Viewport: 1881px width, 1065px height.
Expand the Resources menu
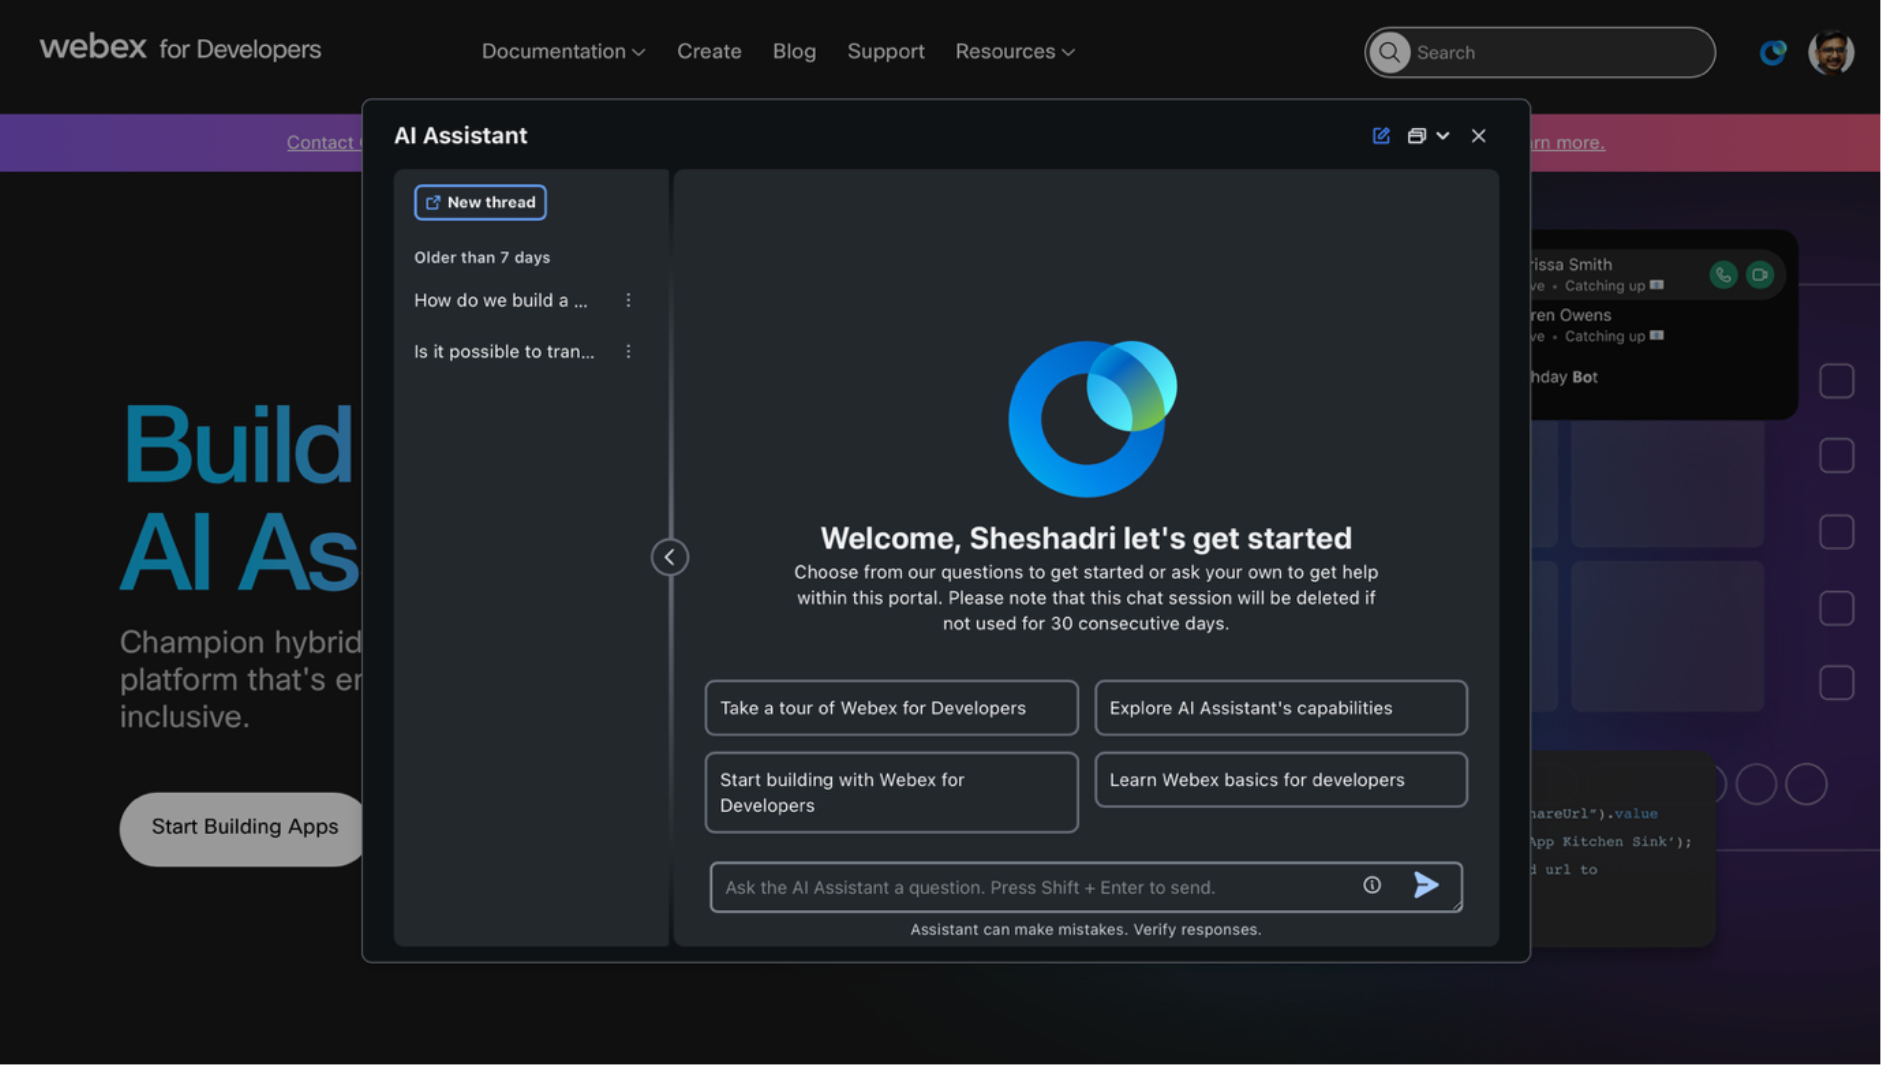click(1015, 51)
